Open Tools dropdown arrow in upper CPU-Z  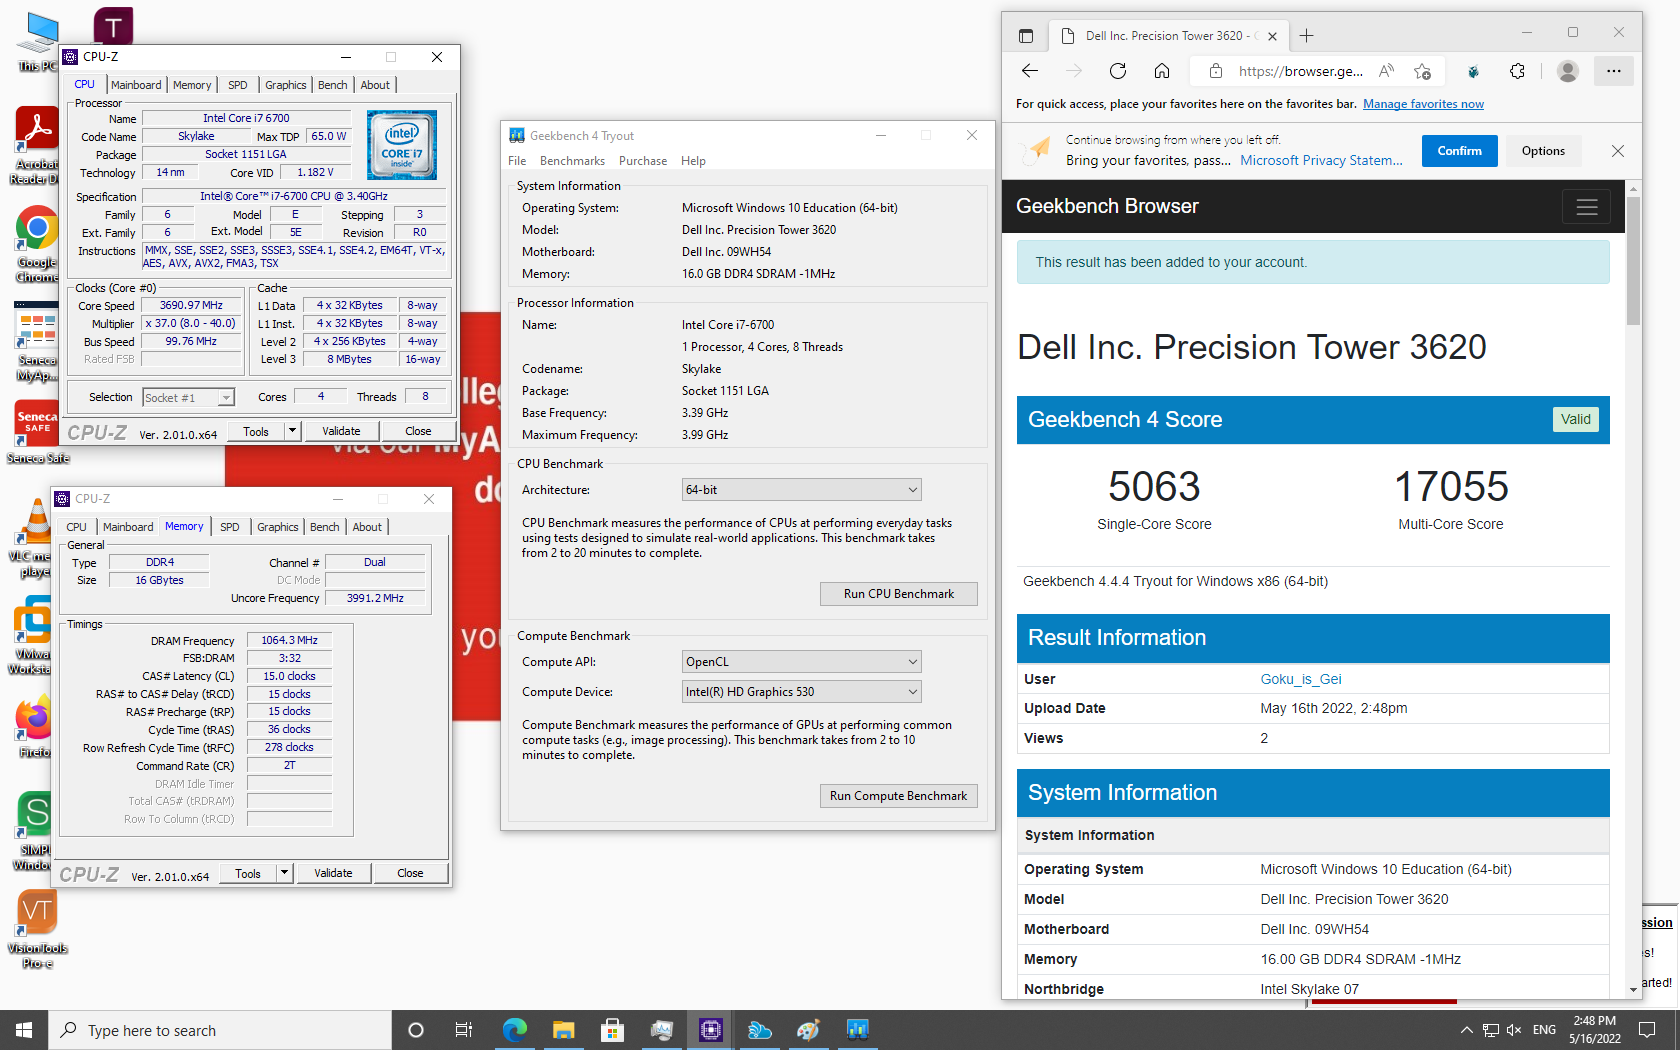[x=292, y=431]
